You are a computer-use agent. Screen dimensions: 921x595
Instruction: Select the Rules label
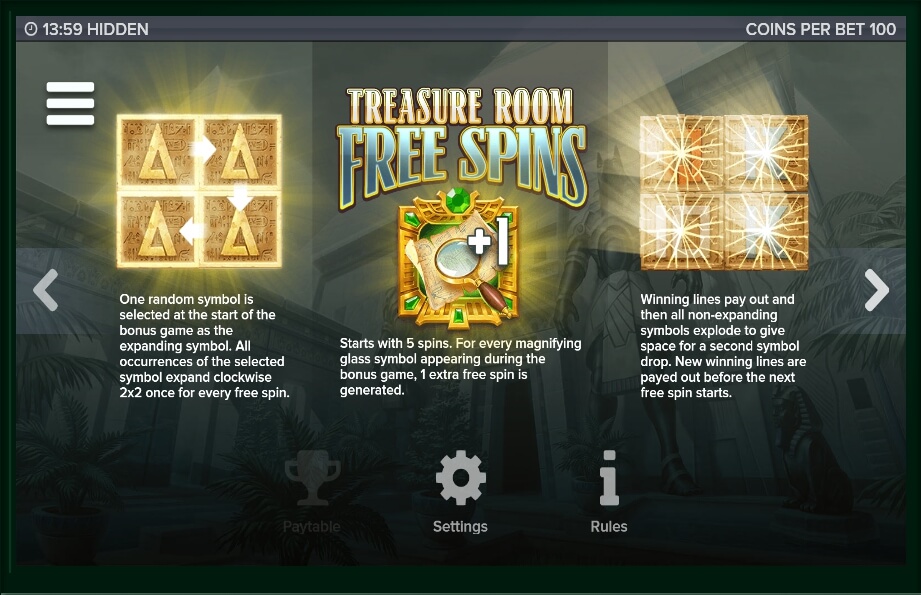[609, 526]
